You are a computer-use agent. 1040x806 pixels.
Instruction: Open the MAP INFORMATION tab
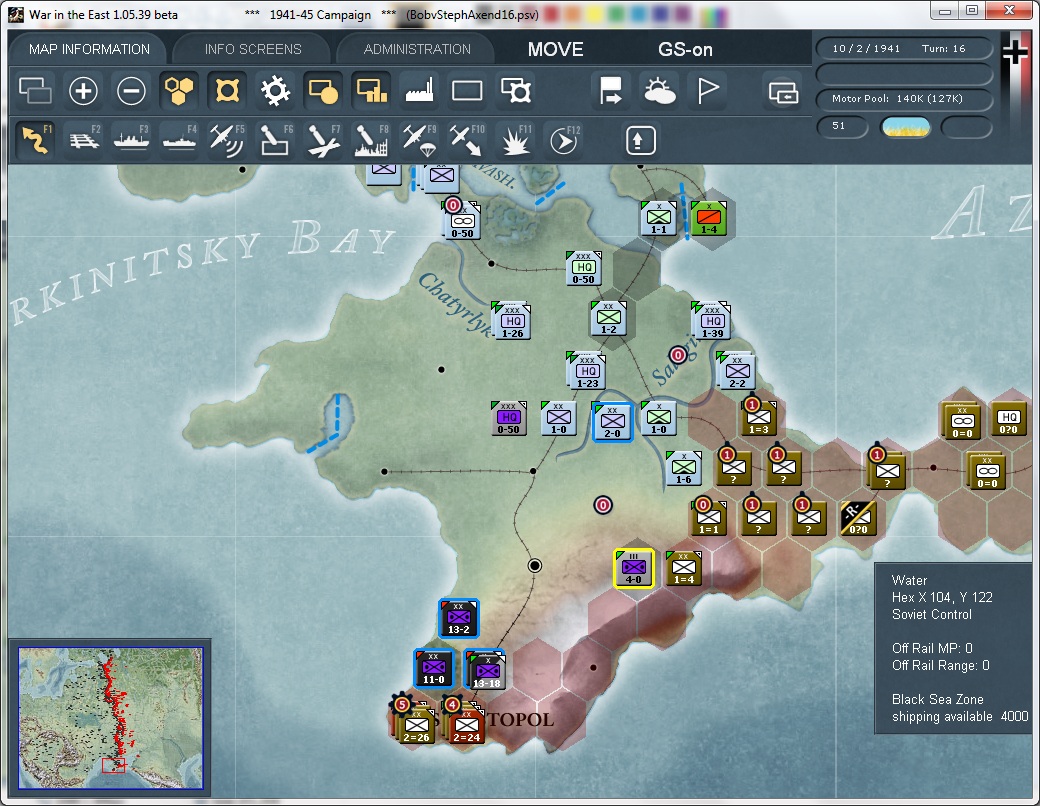89,49
